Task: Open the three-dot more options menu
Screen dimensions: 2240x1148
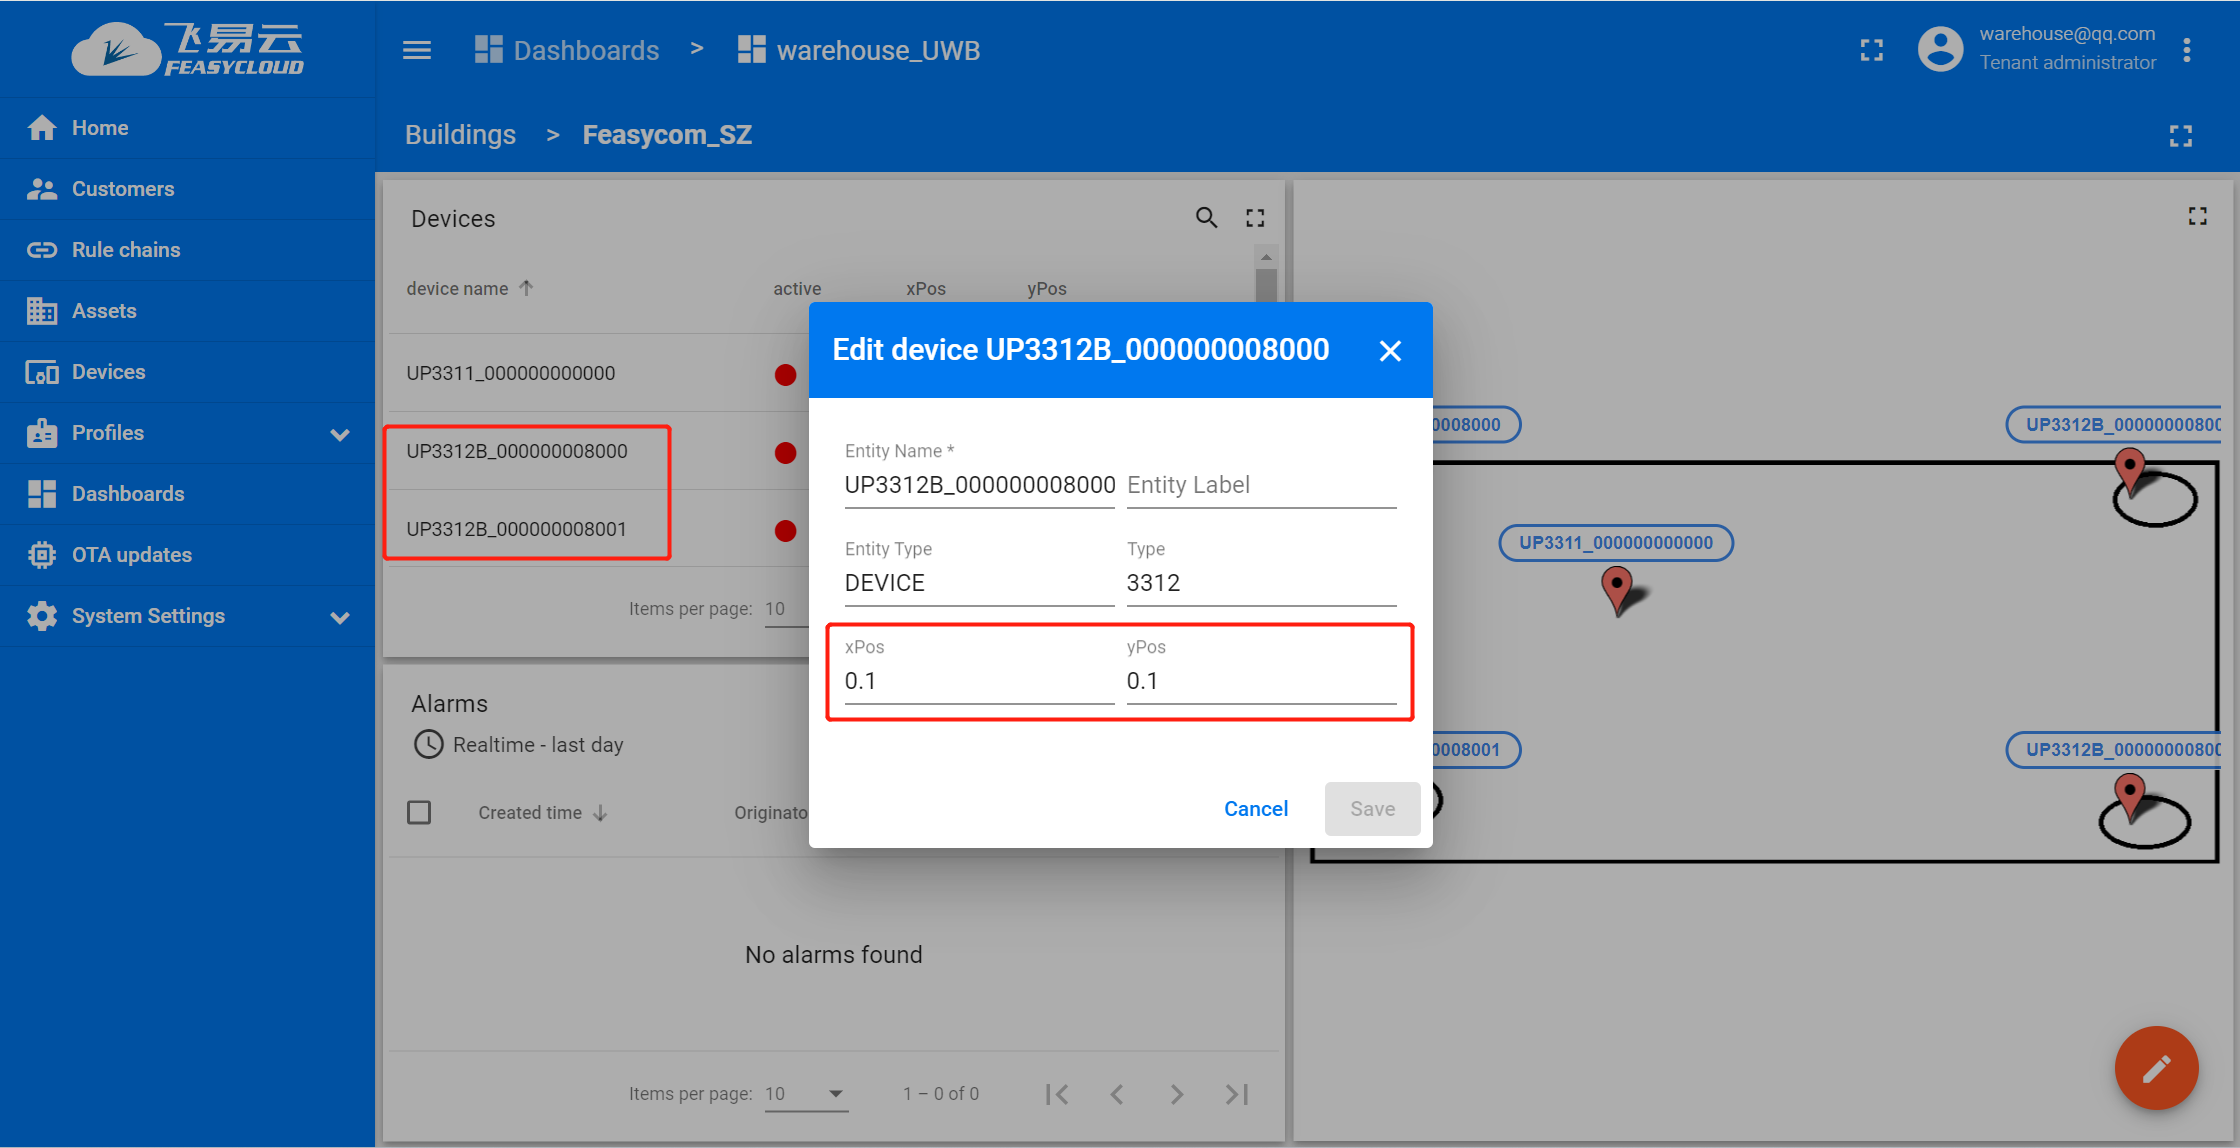Action: pyautogui.click(x=2187, y=50)
